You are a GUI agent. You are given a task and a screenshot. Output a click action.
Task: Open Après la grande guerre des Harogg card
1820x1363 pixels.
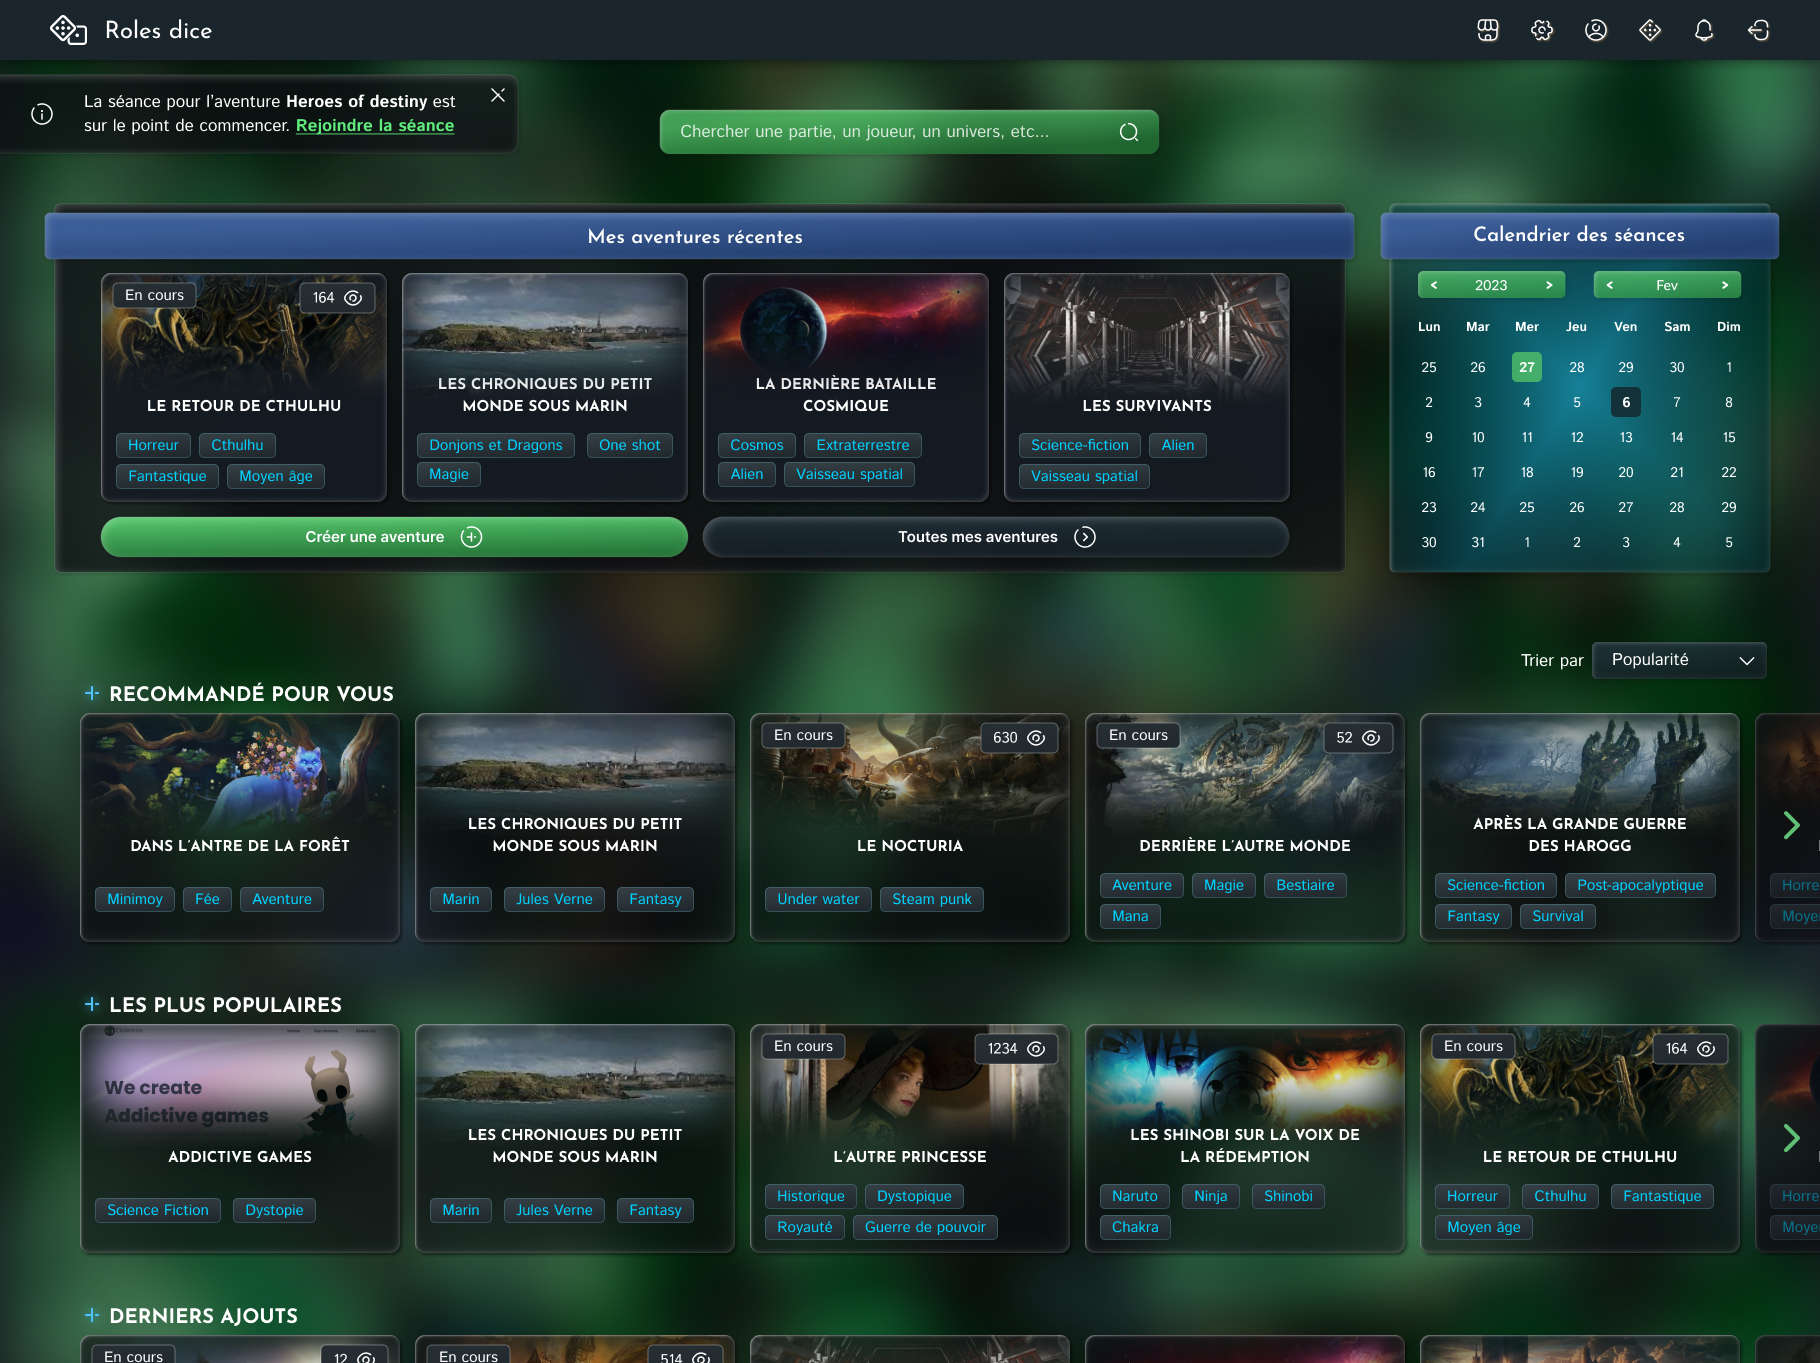tap(1580, 827)
